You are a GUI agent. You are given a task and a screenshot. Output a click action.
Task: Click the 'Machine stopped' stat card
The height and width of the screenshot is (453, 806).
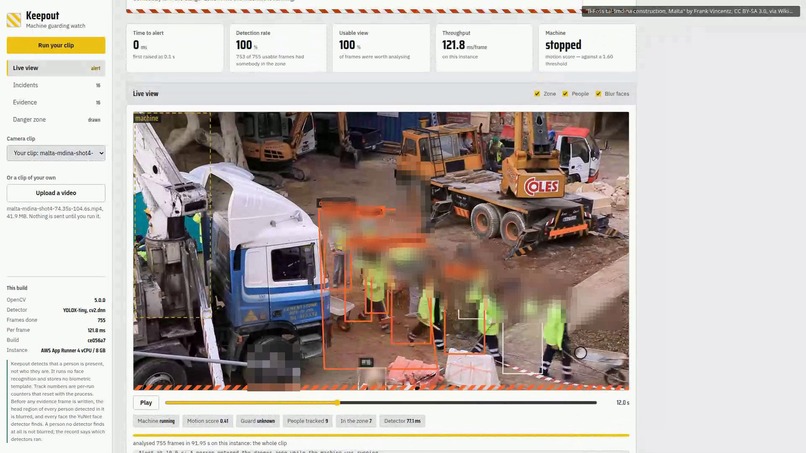(588, 47)
